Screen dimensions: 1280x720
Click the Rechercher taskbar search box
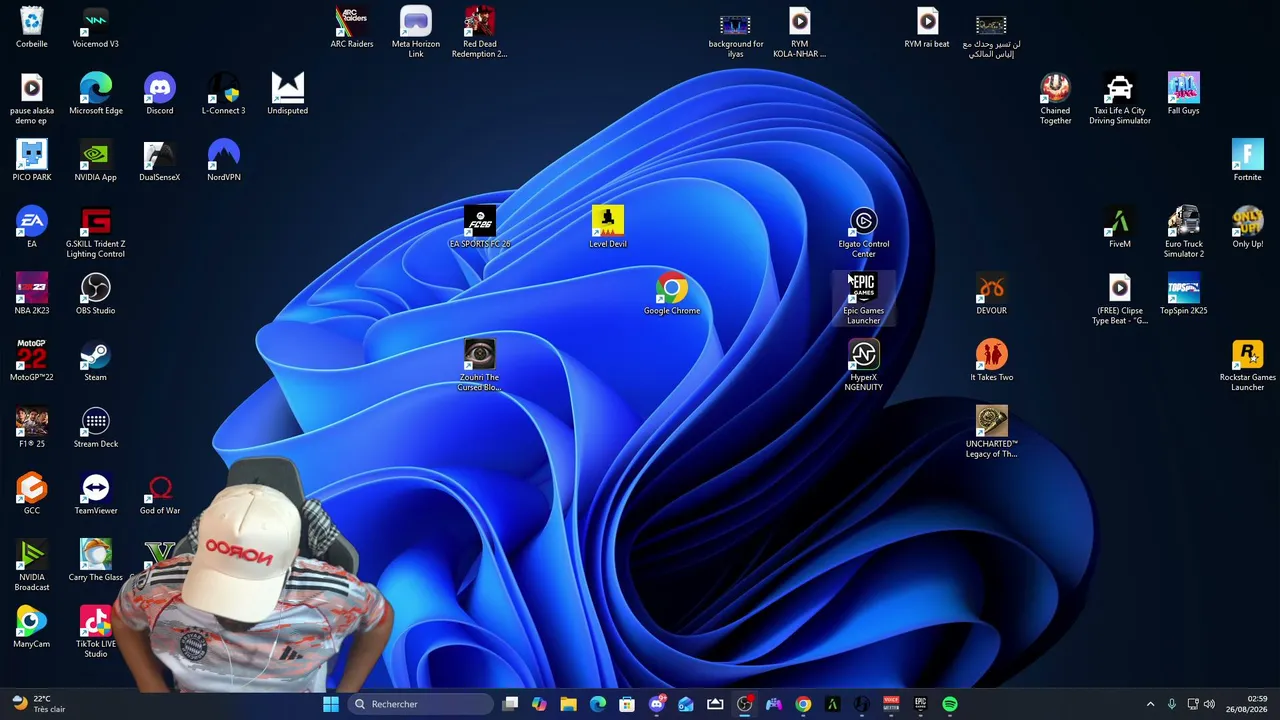tap(420, 704)
